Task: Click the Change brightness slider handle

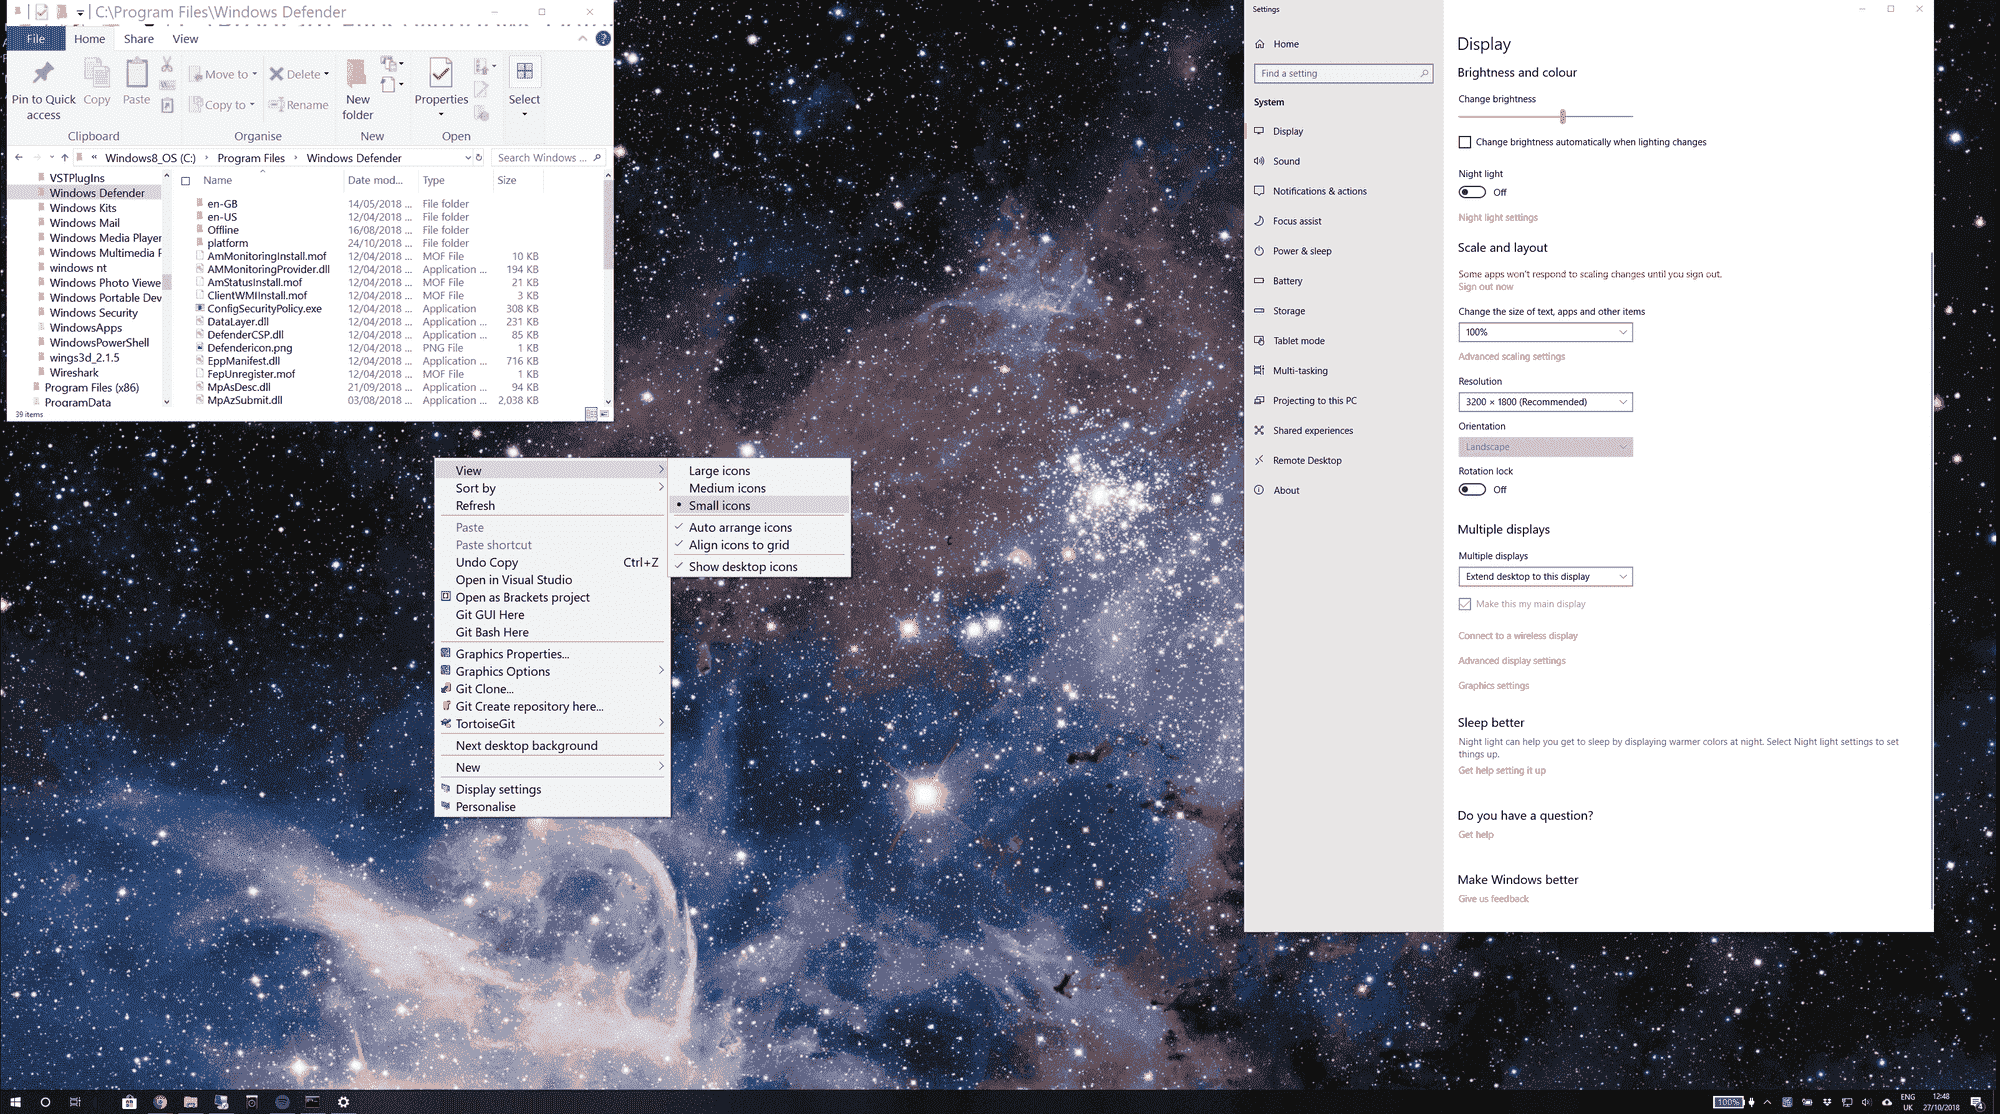Action: point(1562,116)
